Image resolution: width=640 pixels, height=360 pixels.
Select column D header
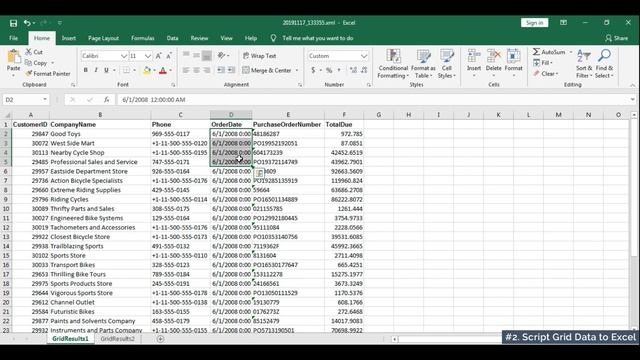tap(231, 115)
